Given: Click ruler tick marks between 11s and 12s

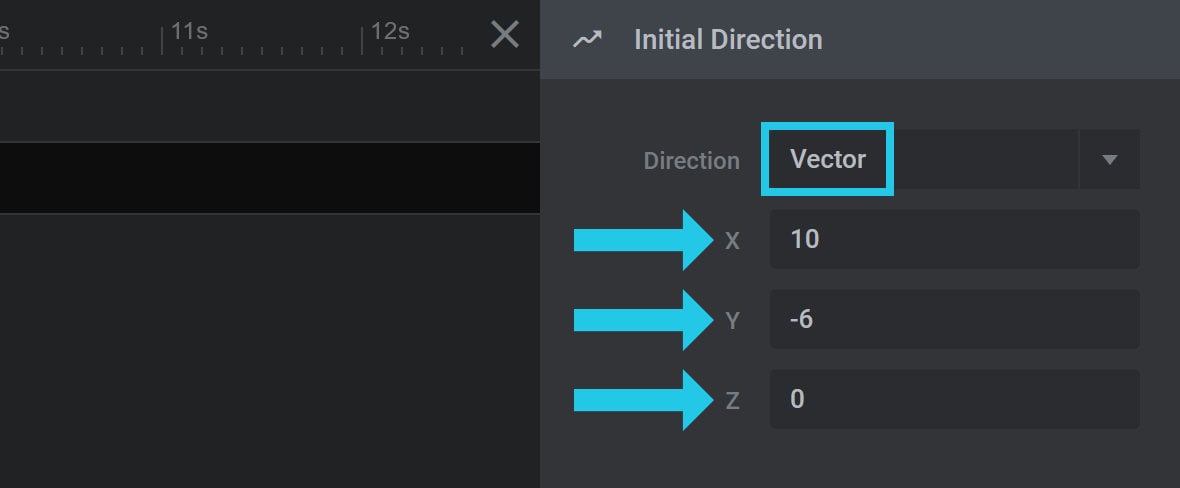Looking at the screenshot, I should point(262,50).
